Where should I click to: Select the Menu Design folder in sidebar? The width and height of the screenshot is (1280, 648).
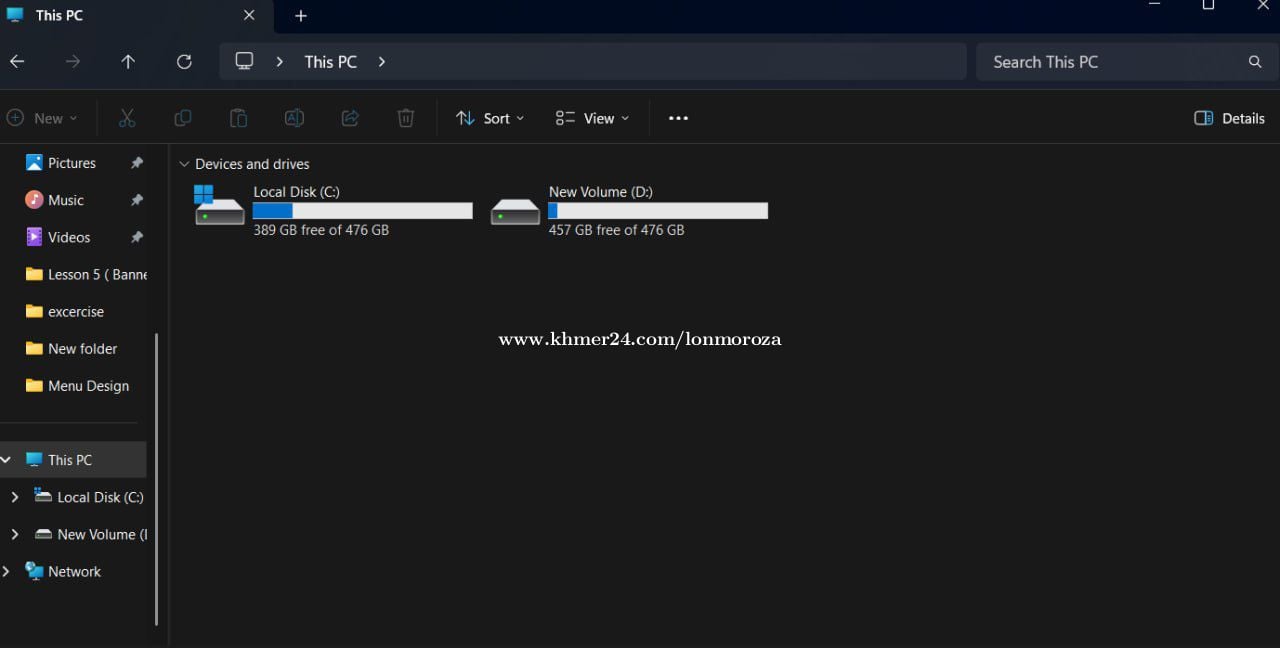click(88, 386)
